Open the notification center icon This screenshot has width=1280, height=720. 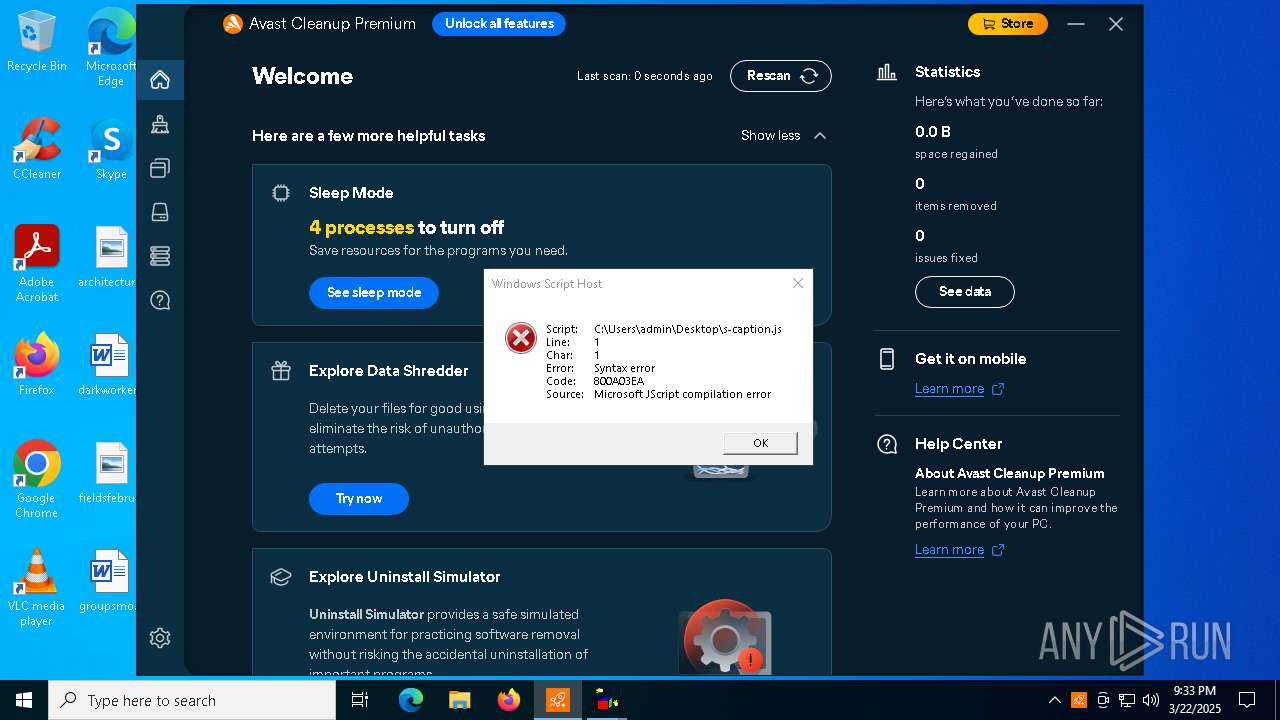[1247, 700]
